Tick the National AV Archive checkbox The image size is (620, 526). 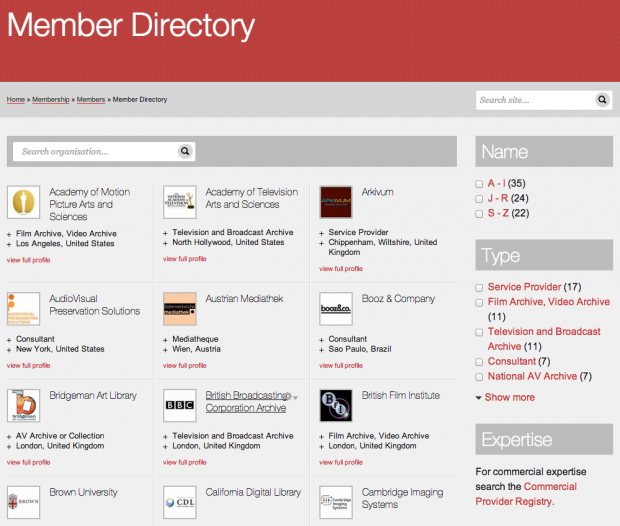[x=479, y=377]
